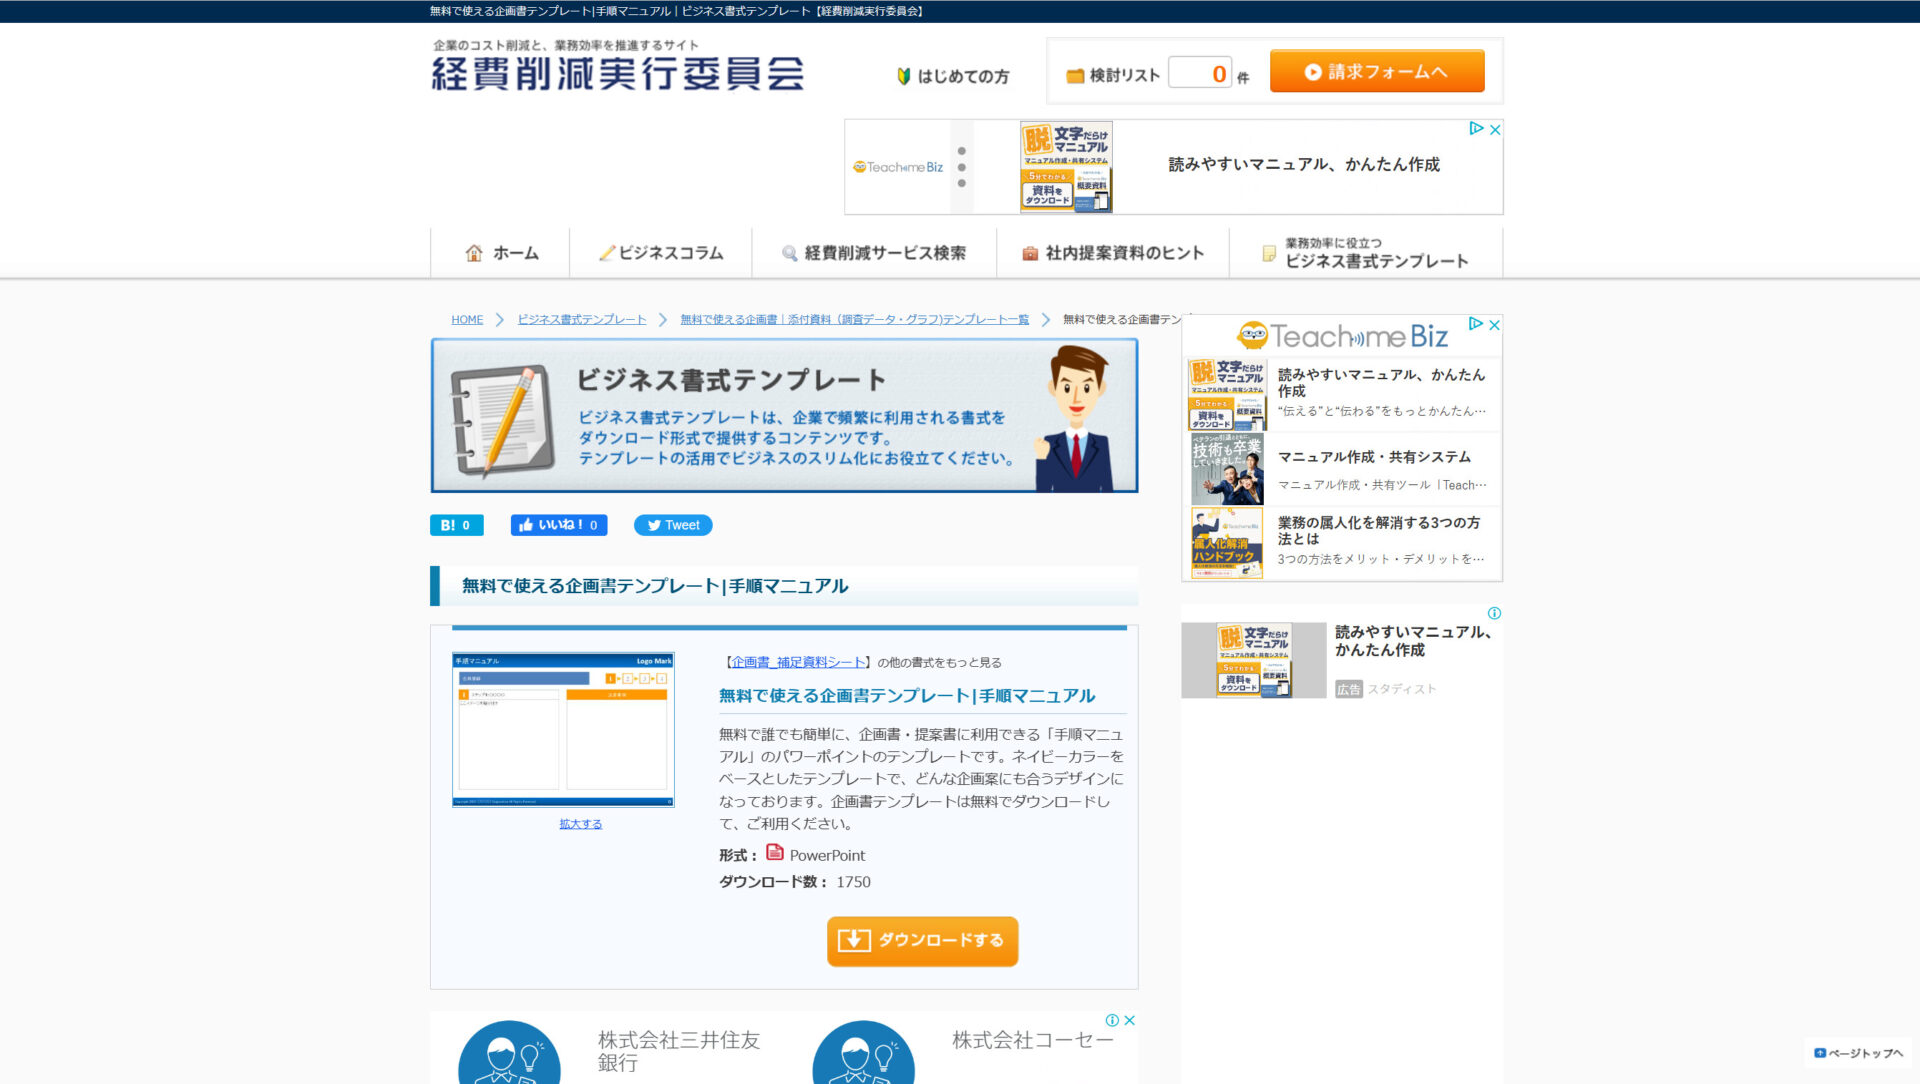This screenshot has height=1084, width=1920.
Task: Click the 経費削減実行委員会 site logo
Action: 618,72
